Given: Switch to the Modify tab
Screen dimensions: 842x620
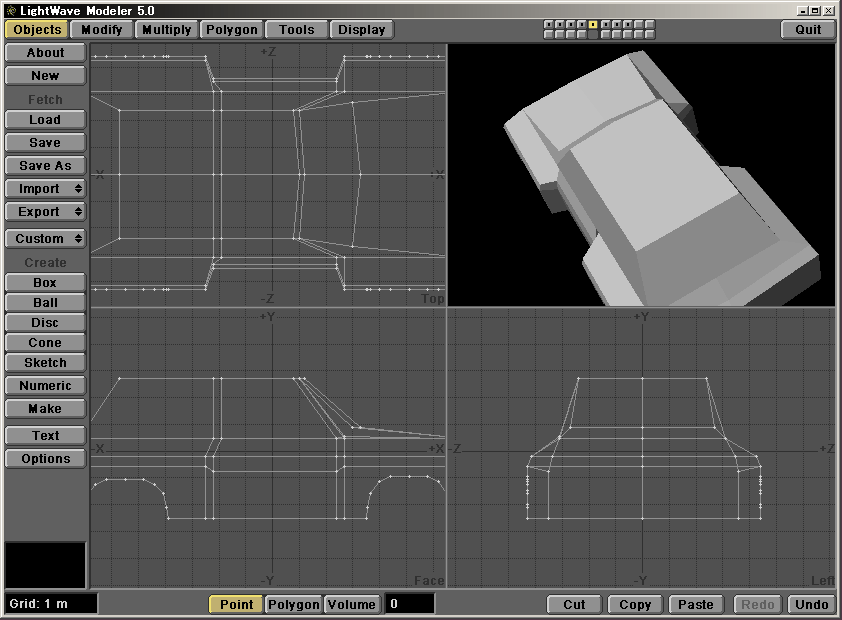Looking at the screenshot, I should (101, 30).
